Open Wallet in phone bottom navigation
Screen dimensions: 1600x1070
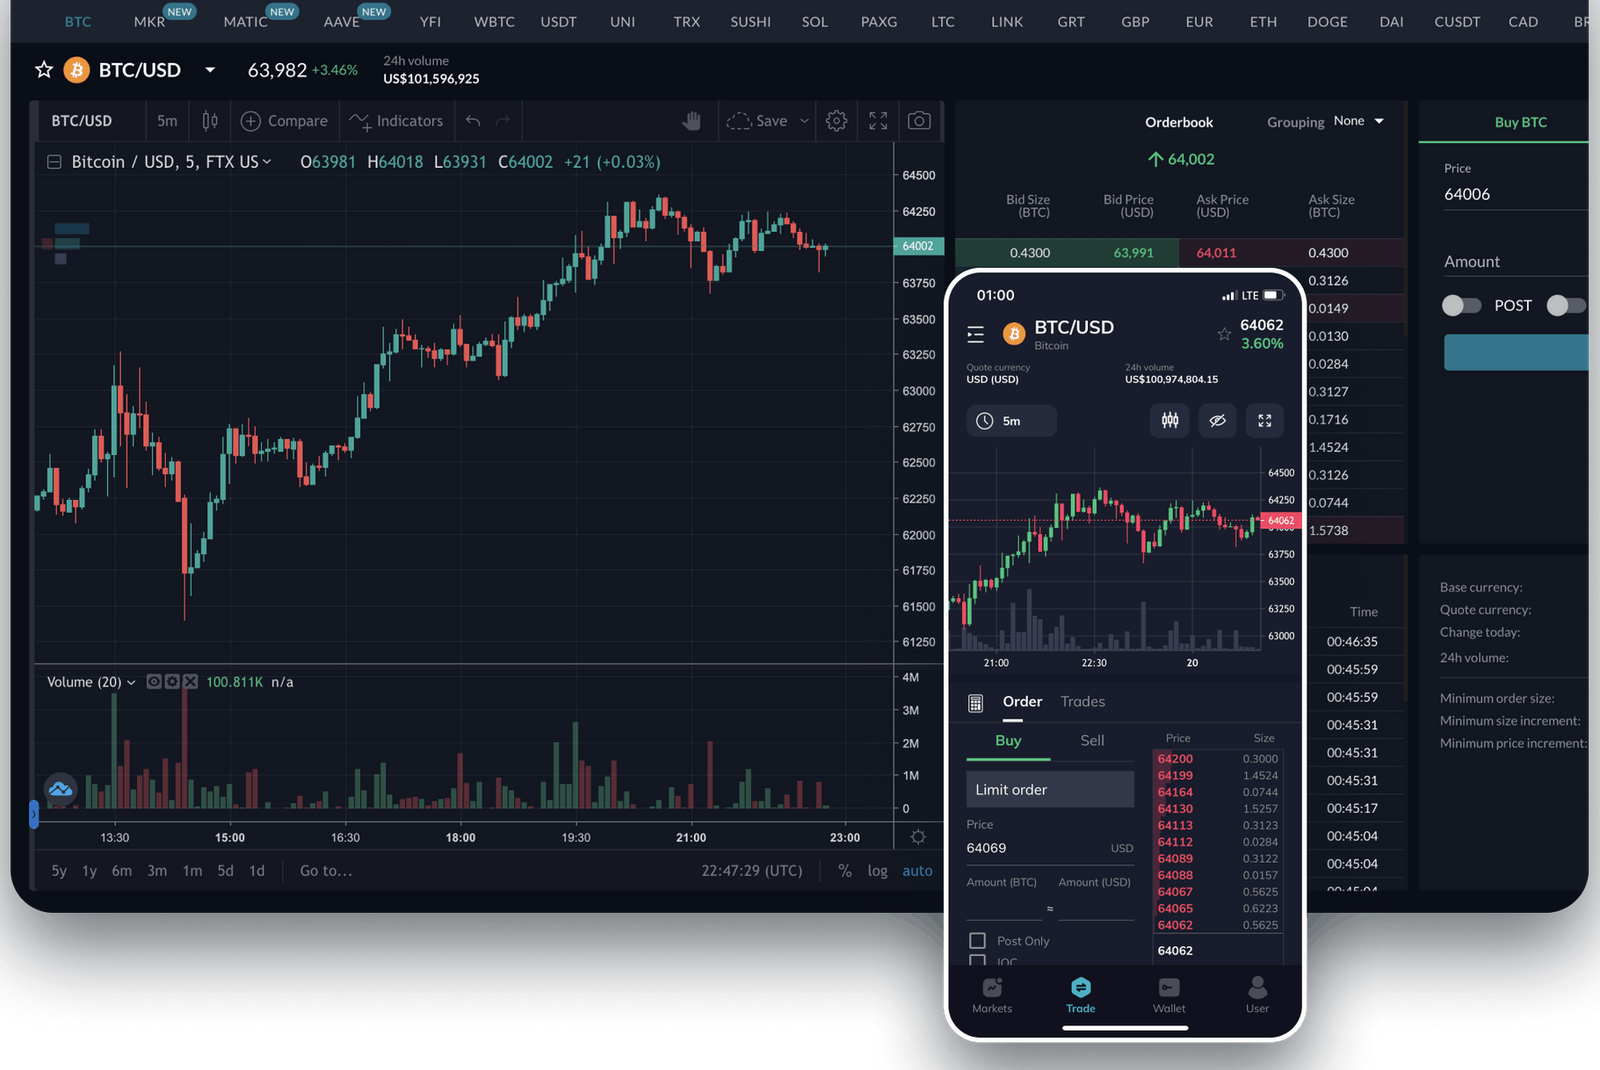(1169, 995)
